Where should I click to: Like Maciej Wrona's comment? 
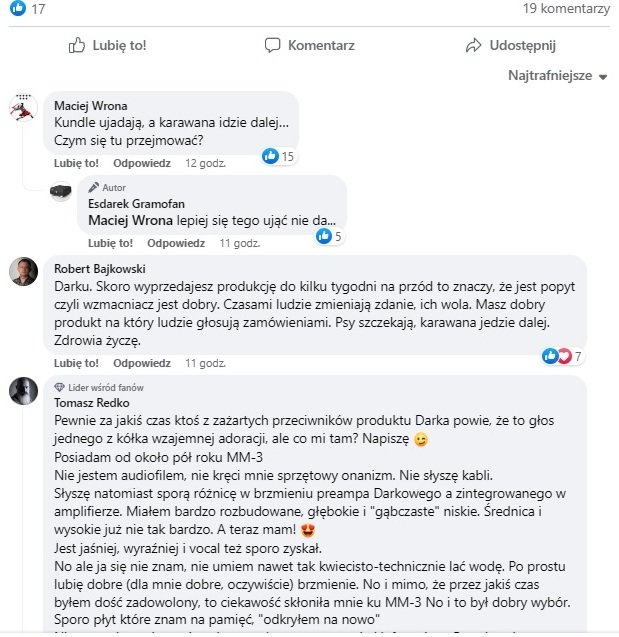(x=76, y=163)
